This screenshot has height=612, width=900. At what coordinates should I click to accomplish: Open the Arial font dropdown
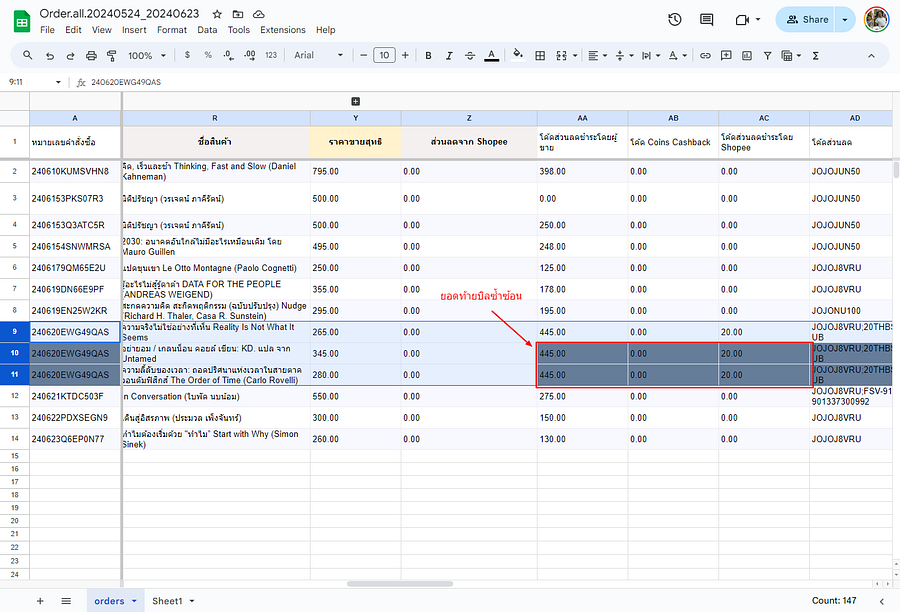click(318, 55)
